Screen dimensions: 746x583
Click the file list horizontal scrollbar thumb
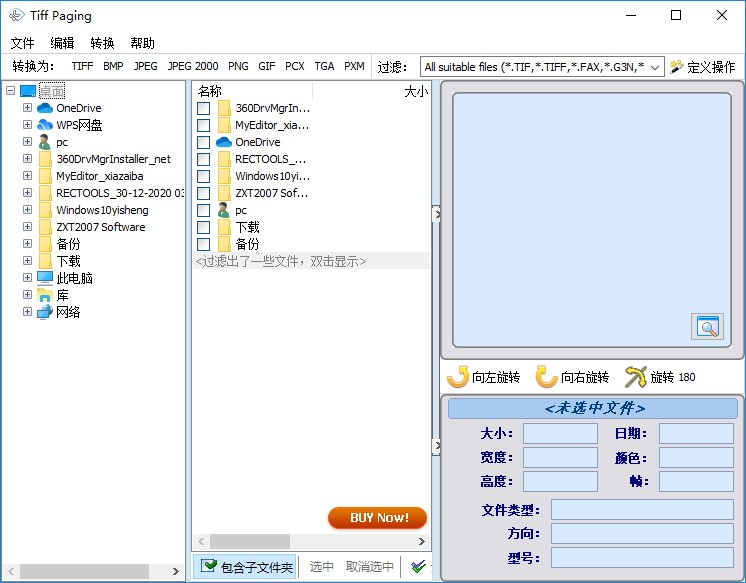pos(250,541)
